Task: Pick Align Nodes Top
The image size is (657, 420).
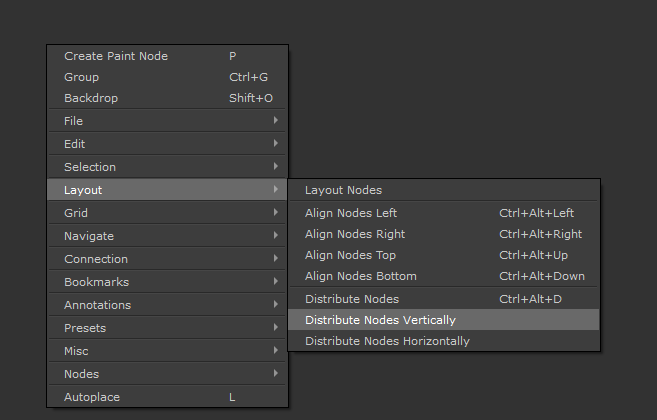Action: 350,255
